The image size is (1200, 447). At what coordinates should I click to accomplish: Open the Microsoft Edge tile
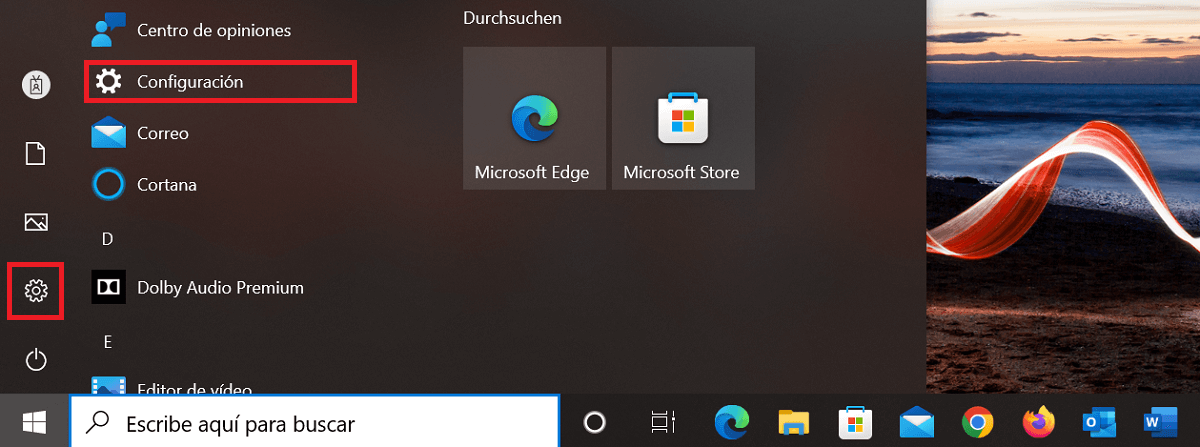click(534, 118)
